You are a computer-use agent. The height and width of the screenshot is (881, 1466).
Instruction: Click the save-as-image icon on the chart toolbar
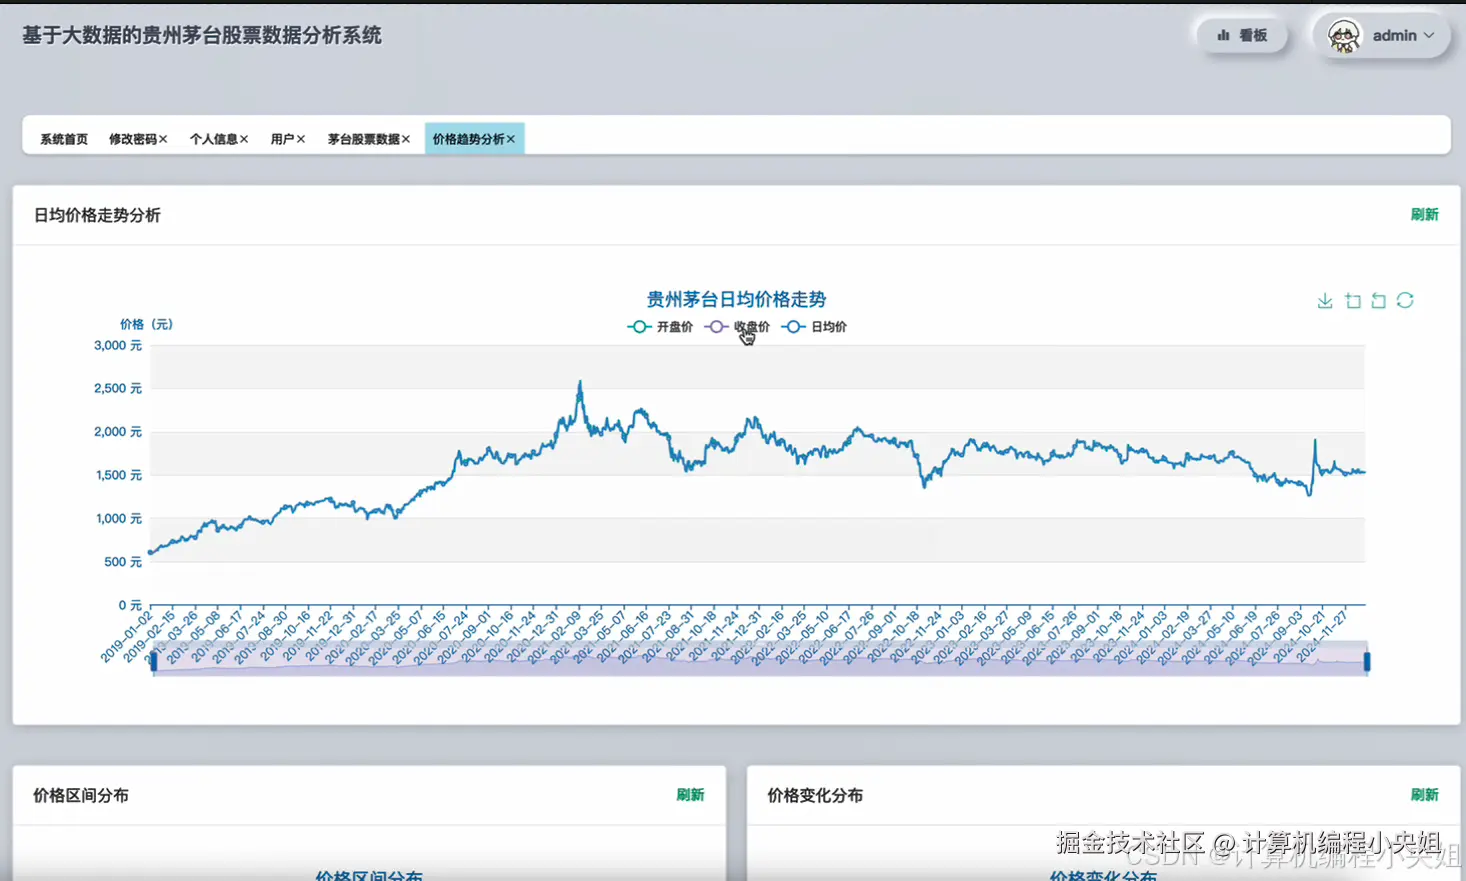point(1325,300)
